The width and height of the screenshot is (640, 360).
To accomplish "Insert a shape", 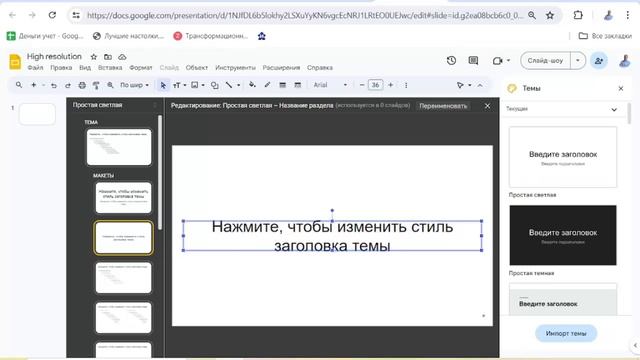I will (215, 85).
